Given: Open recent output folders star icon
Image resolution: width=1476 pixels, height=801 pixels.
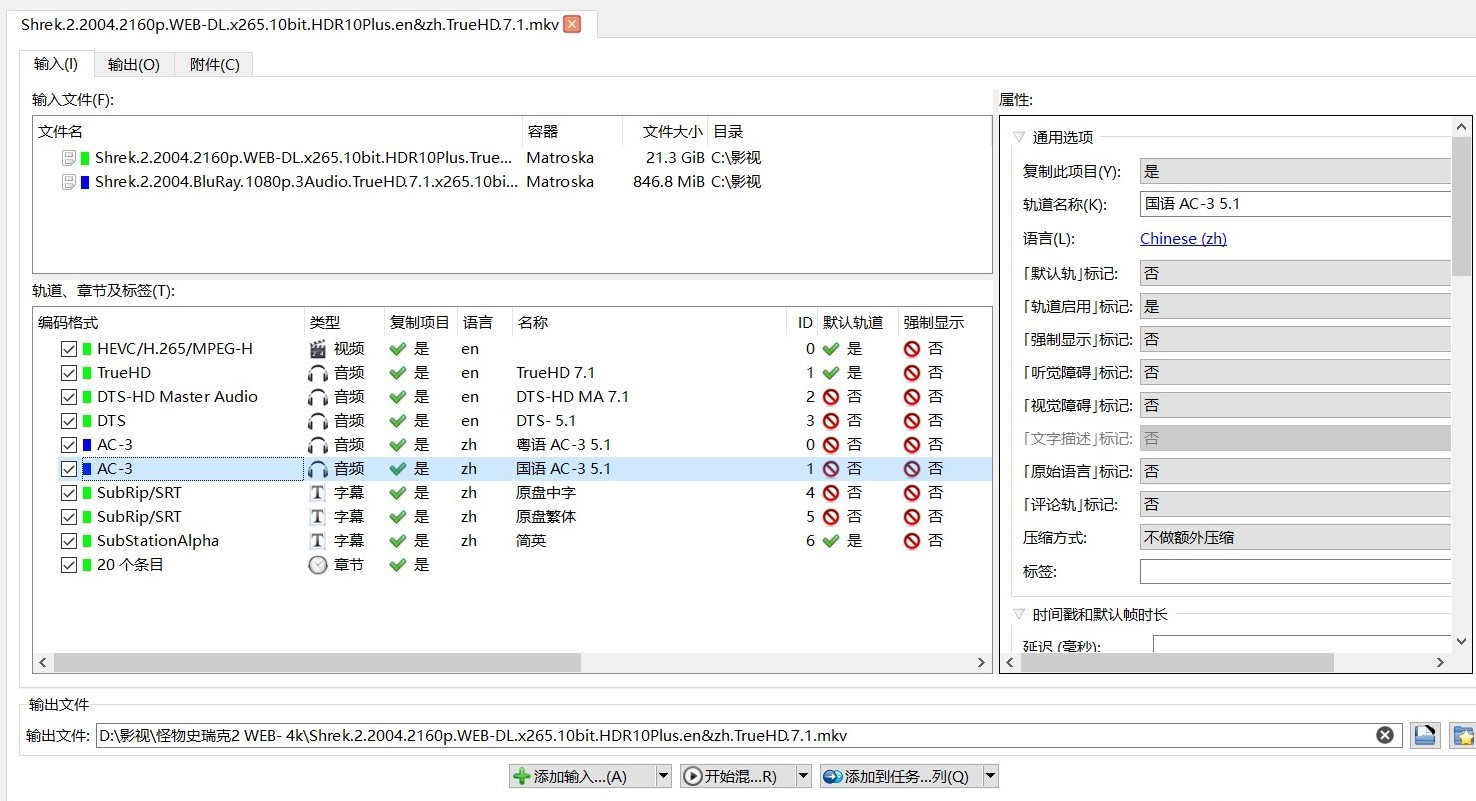Looking at the screenshot, I should coord(1462,736).
